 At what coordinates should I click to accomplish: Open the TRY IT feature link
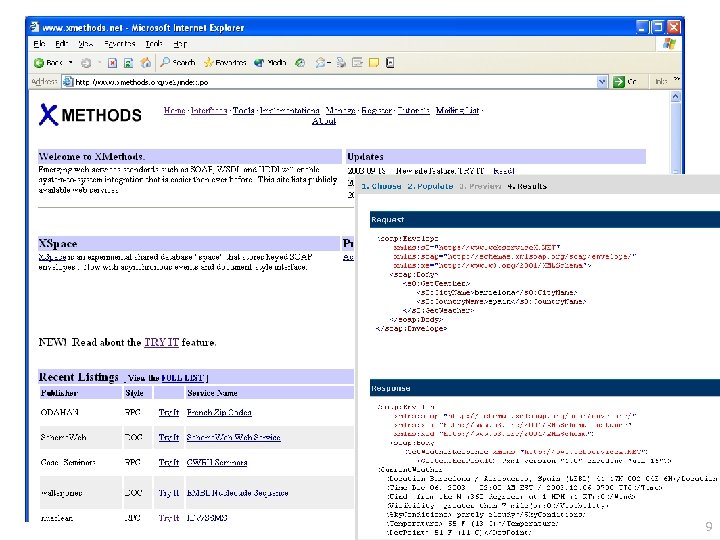click(161, 342)
